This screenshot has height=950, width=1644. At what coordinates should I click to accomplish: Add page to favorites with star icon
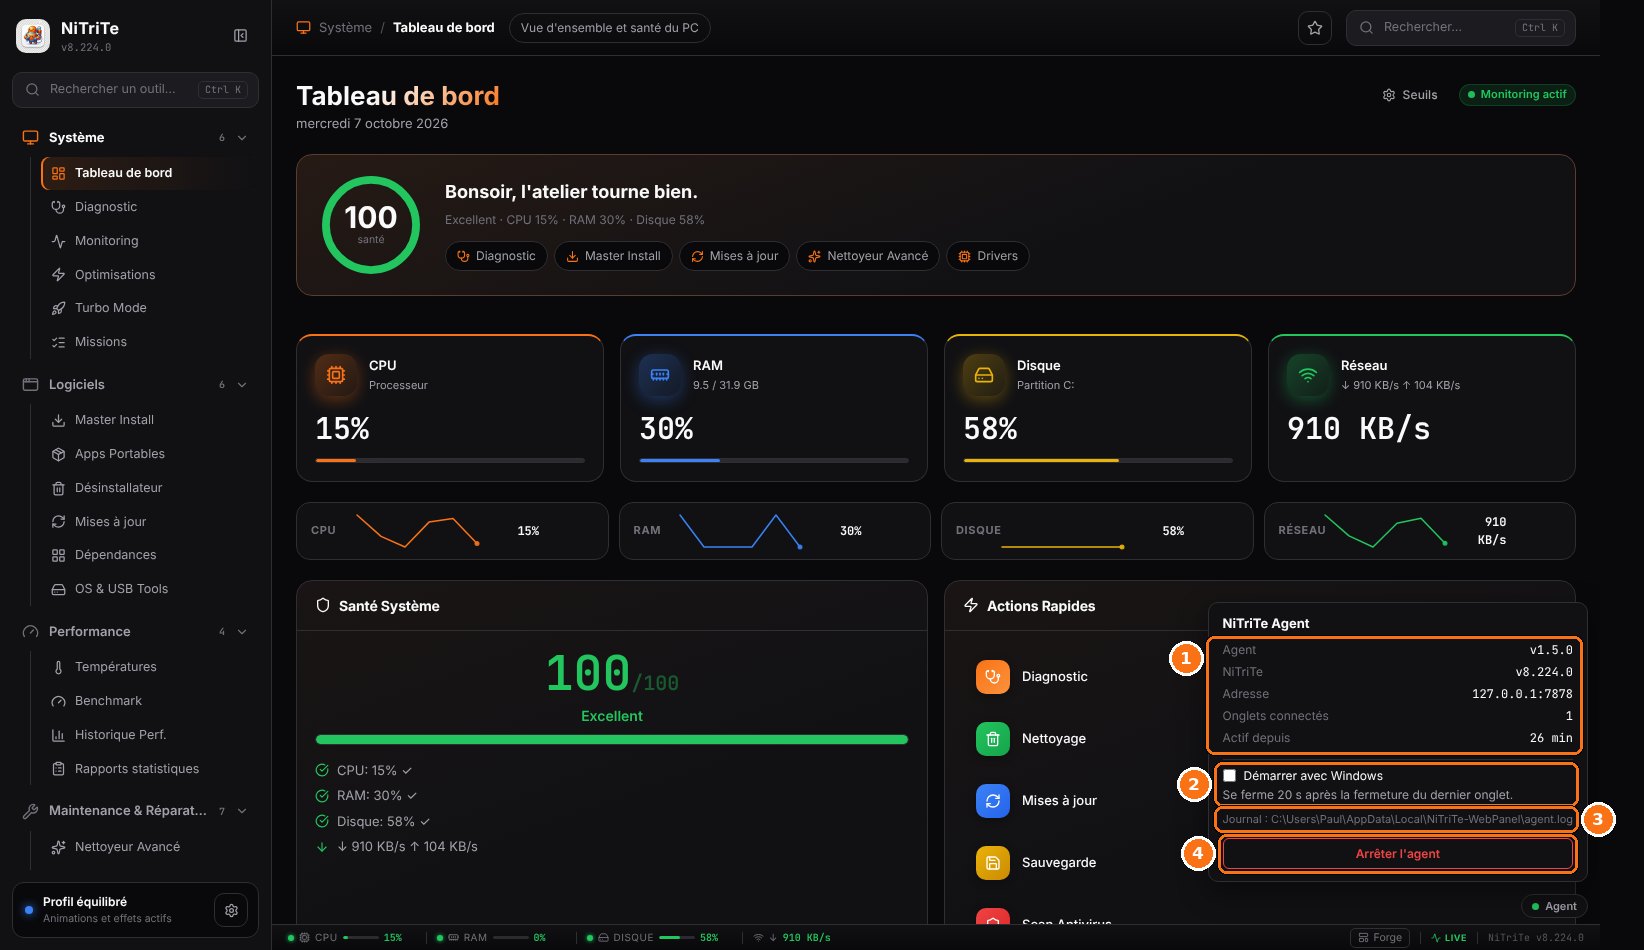click(x=1315, y=28)
